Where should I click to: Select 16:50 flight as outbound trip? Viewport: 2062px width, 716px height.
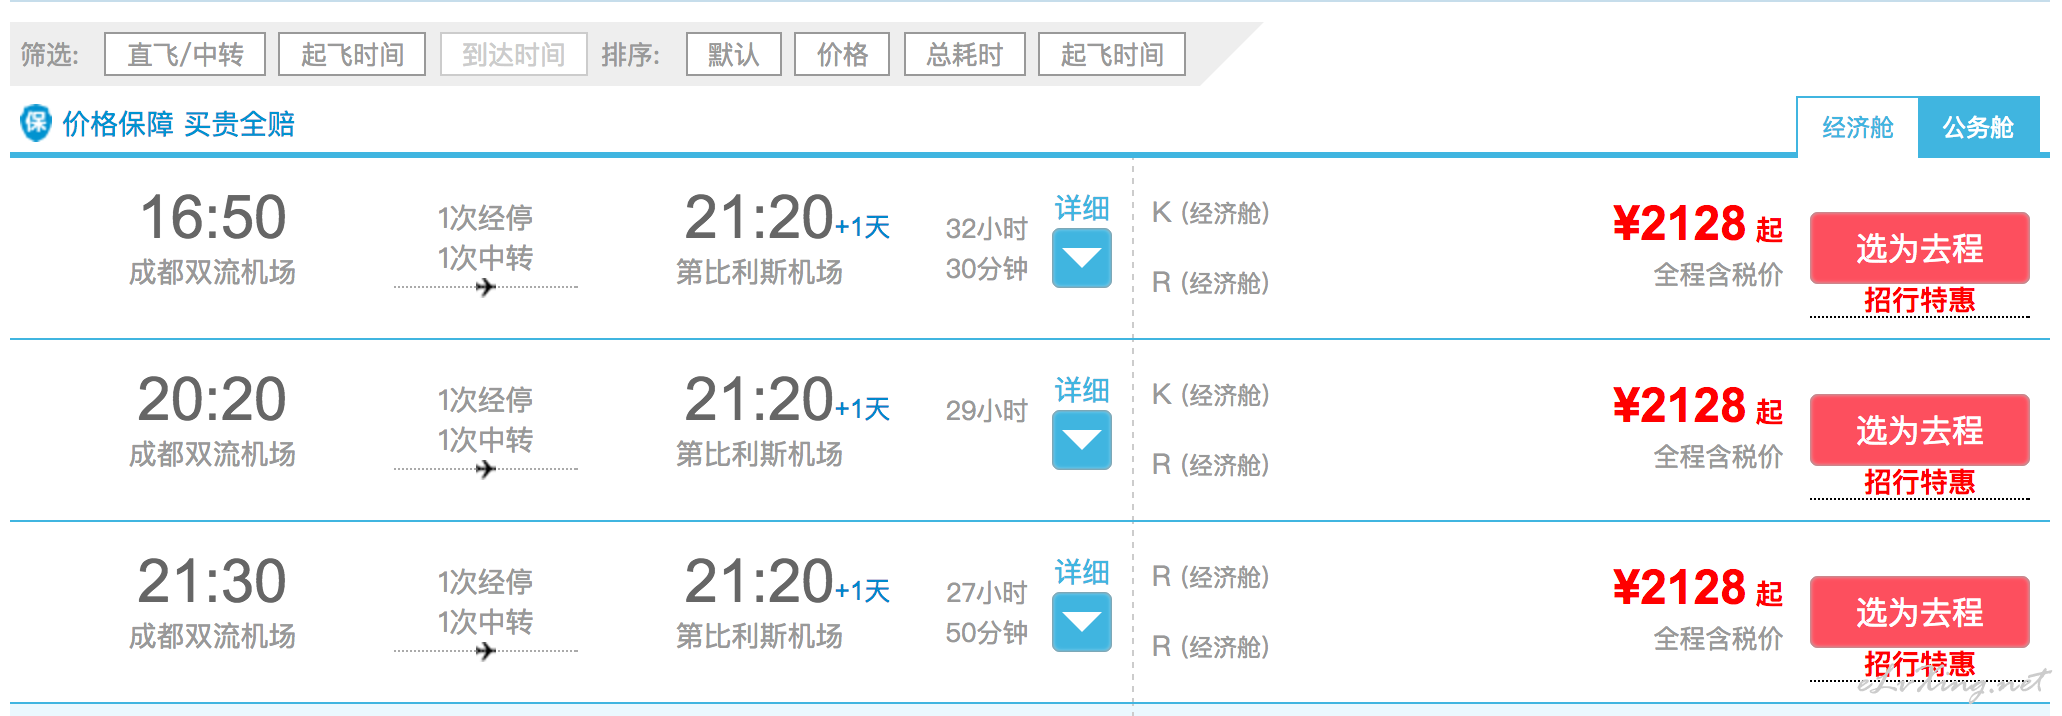(x=1920, y=248)
